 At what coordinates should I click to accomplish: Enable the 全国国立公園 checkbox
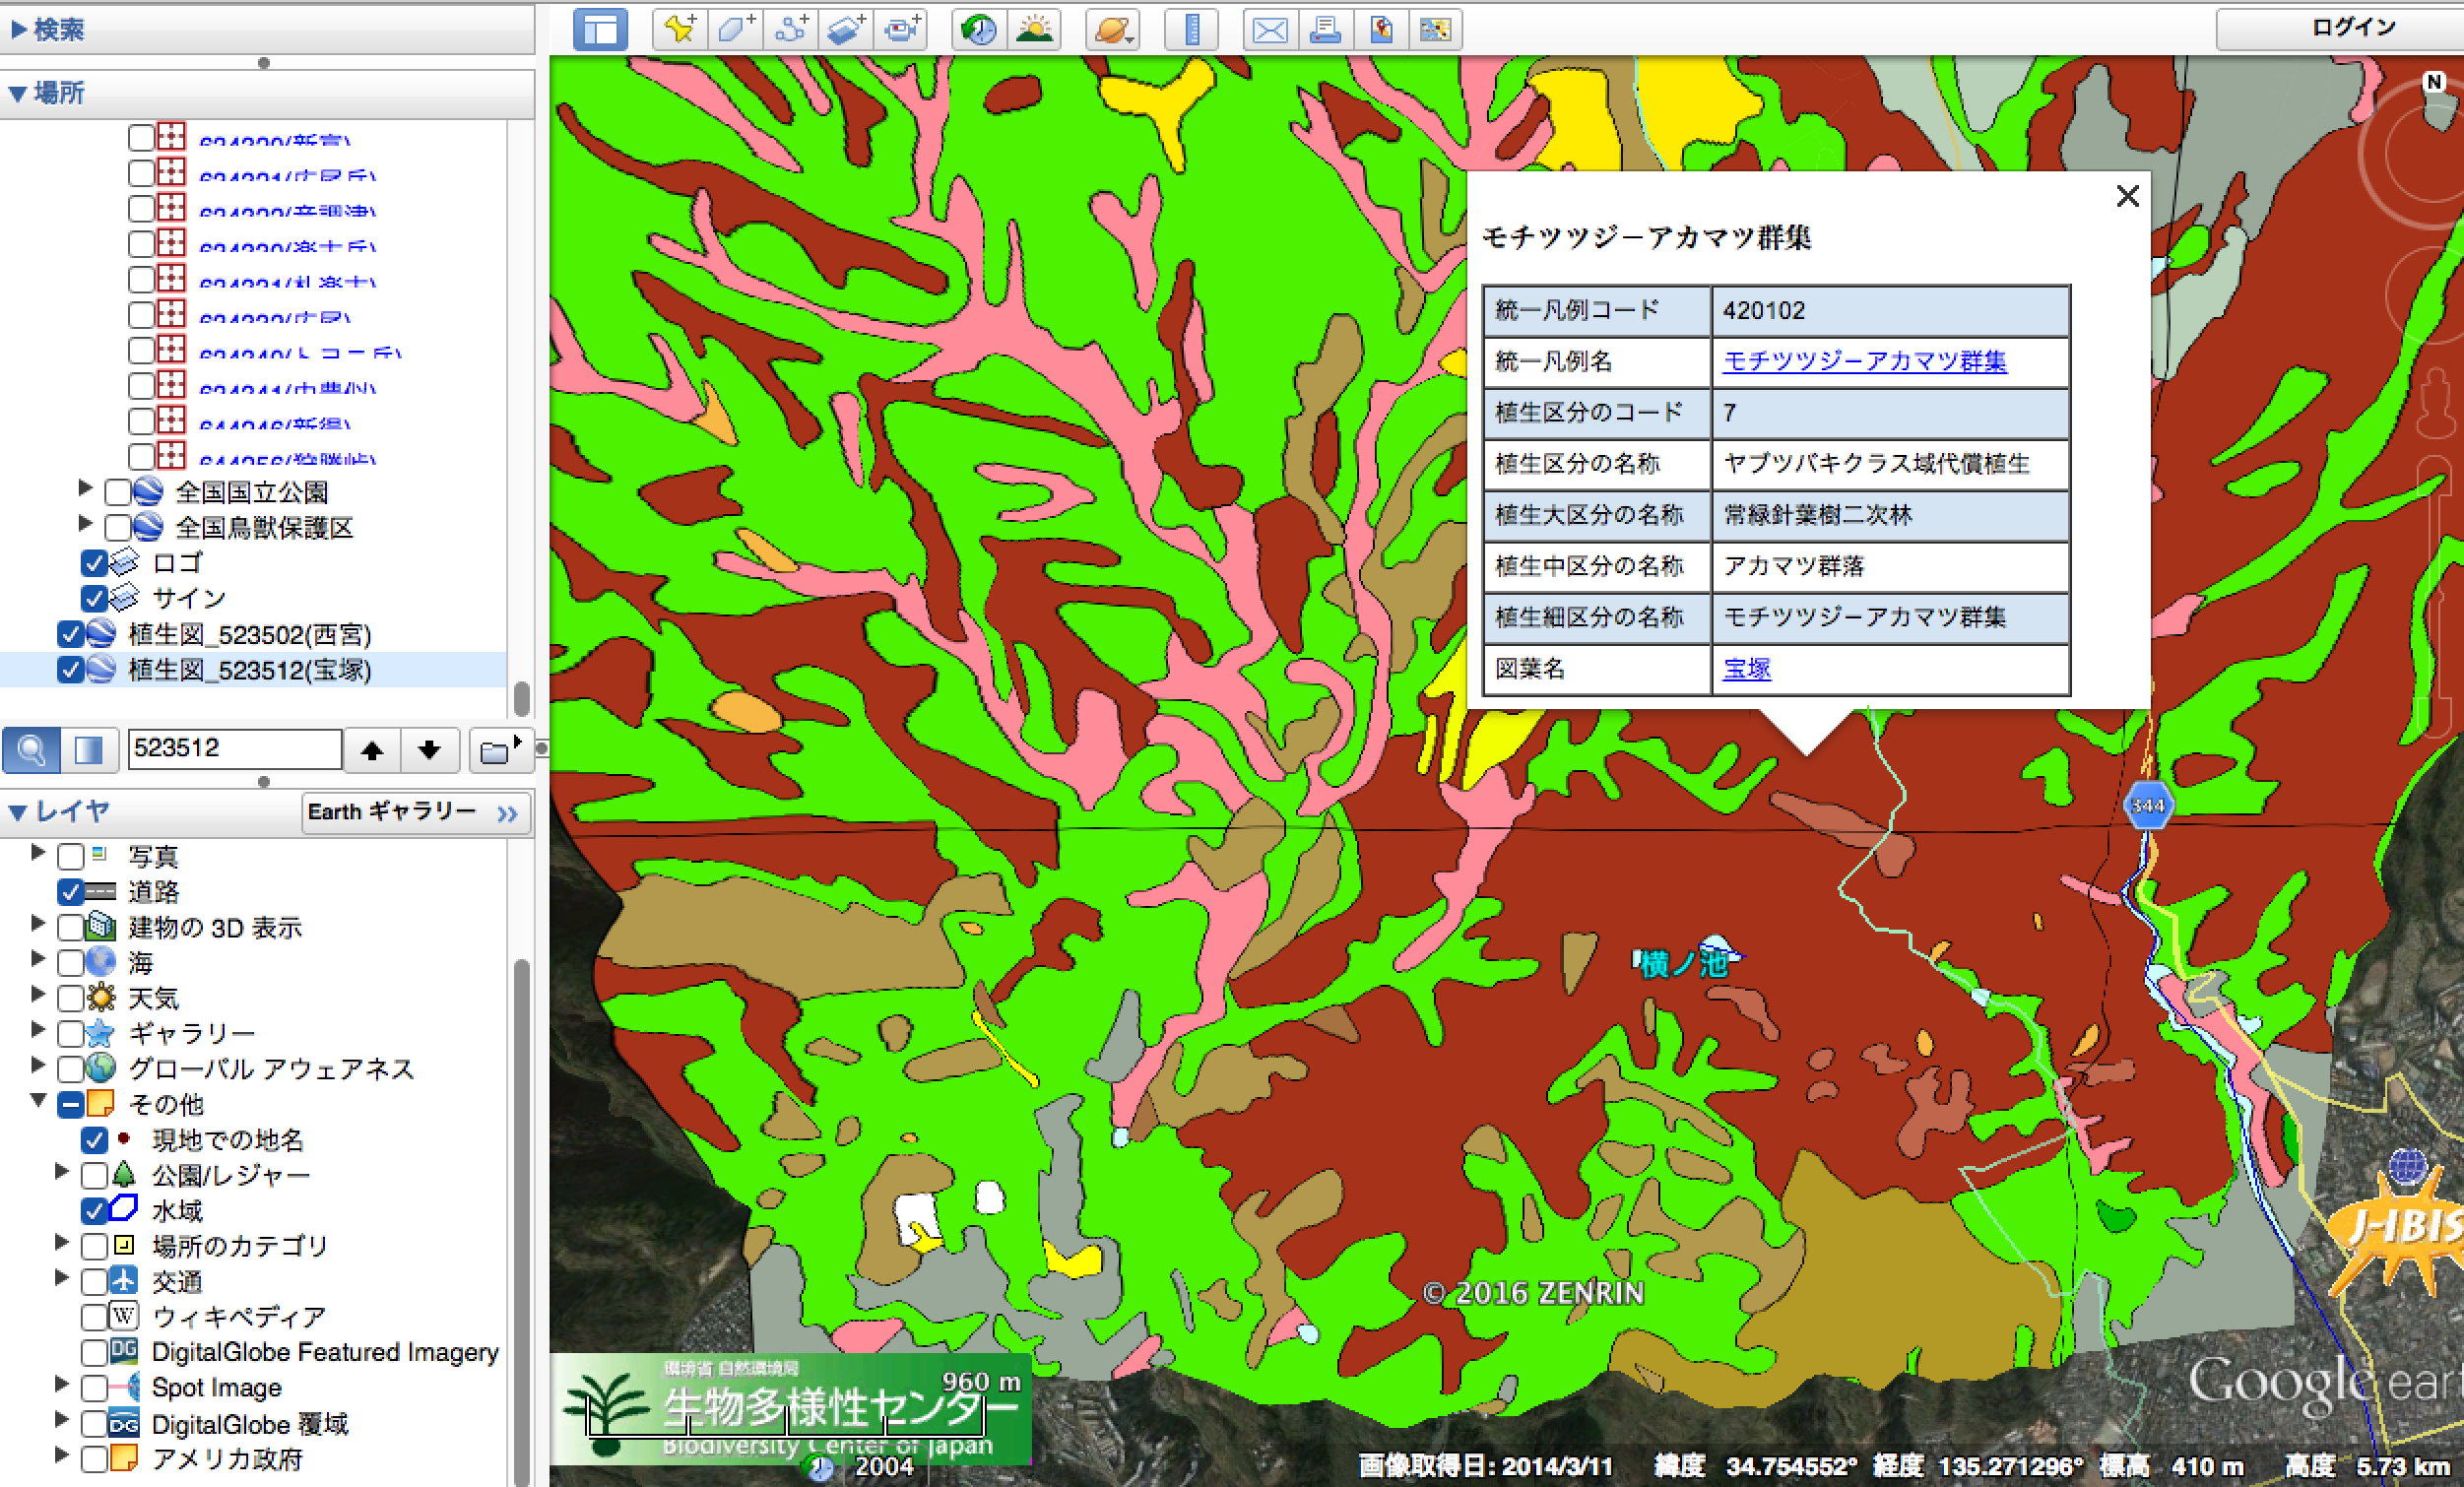pyautogui.click(x=118, y=492)
